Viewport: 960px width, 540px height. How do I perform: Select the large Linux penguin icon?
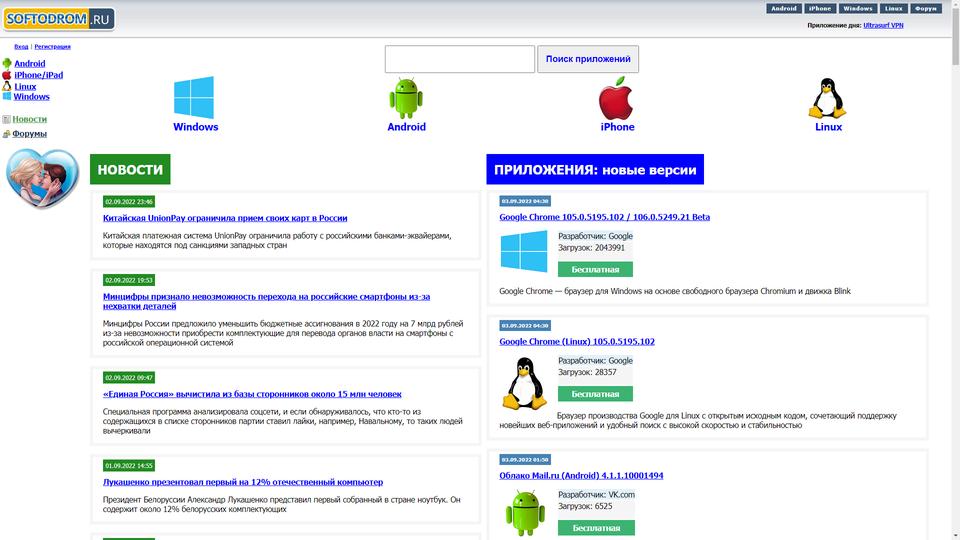828,98
